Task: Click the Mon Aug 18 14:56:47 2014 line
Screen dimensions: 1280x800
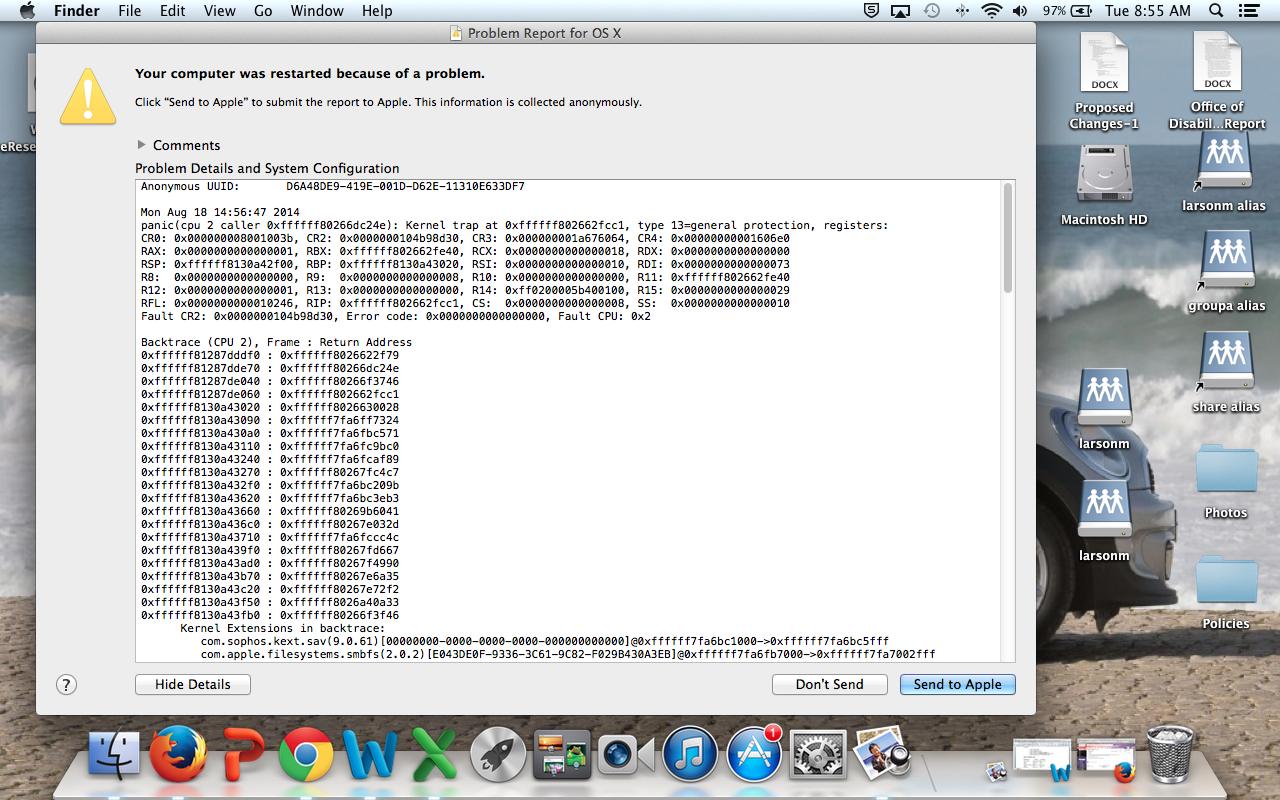Action: point(220,212)
